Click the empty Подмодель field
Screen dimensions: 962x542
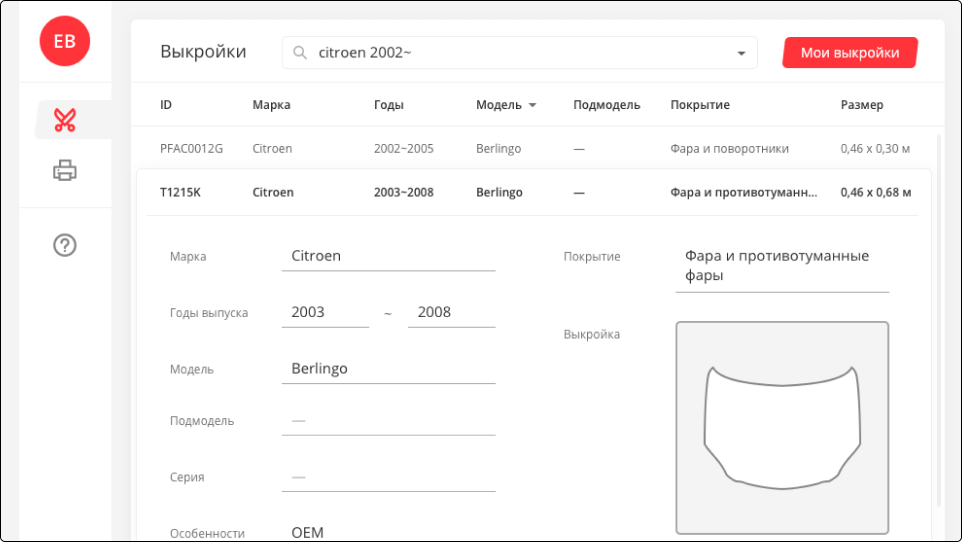388,421
